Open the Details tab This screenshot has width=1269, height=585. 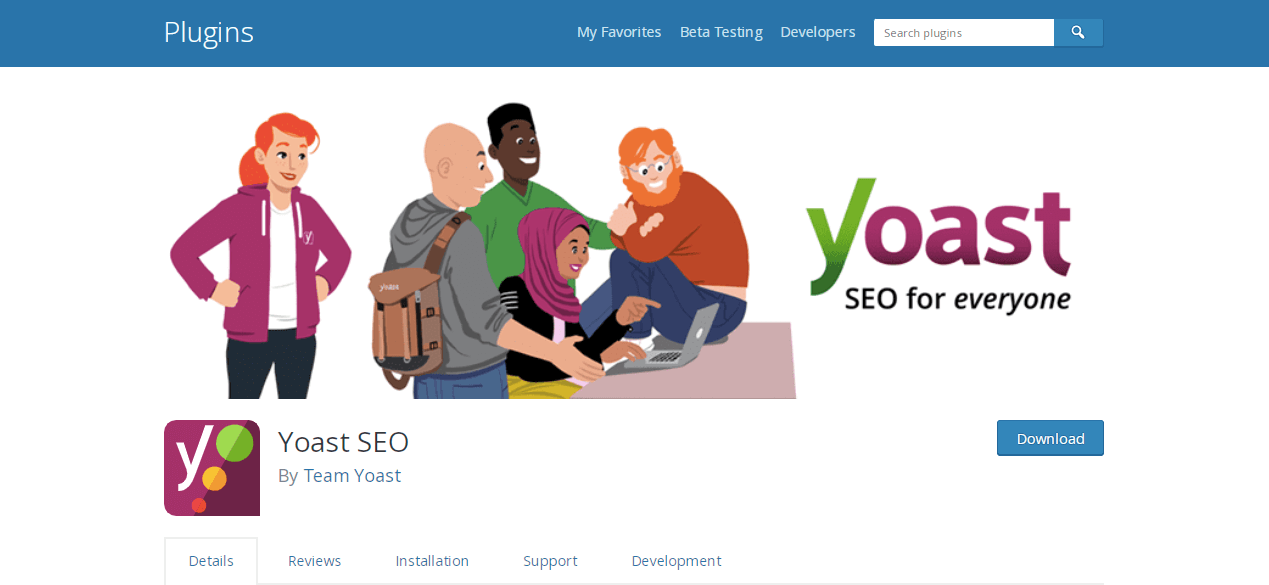pyautogui.click(x=211, y=561)
